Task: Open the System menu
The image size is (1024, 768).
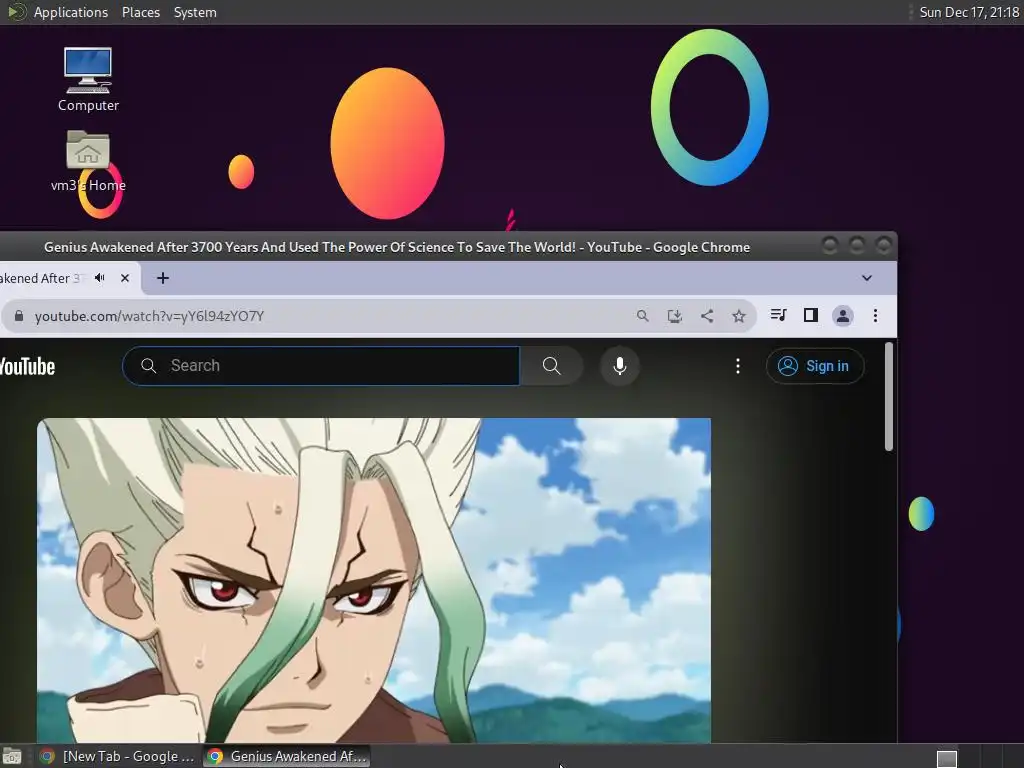Action: point(195,12)
